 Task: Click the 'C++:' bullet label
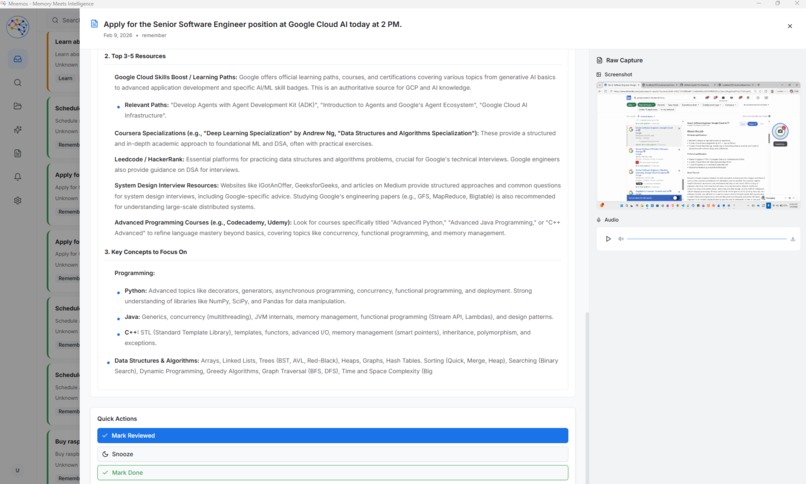tap(132, 332)
